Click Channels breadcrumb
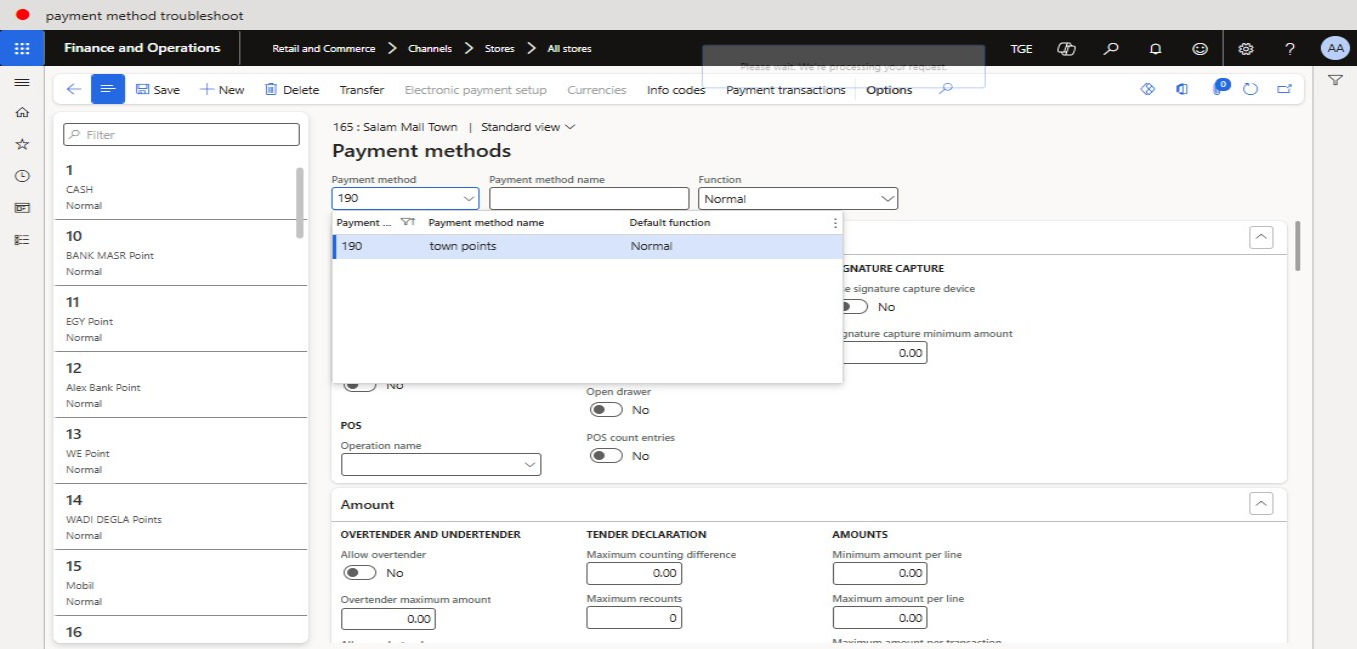 pos(430,48)
